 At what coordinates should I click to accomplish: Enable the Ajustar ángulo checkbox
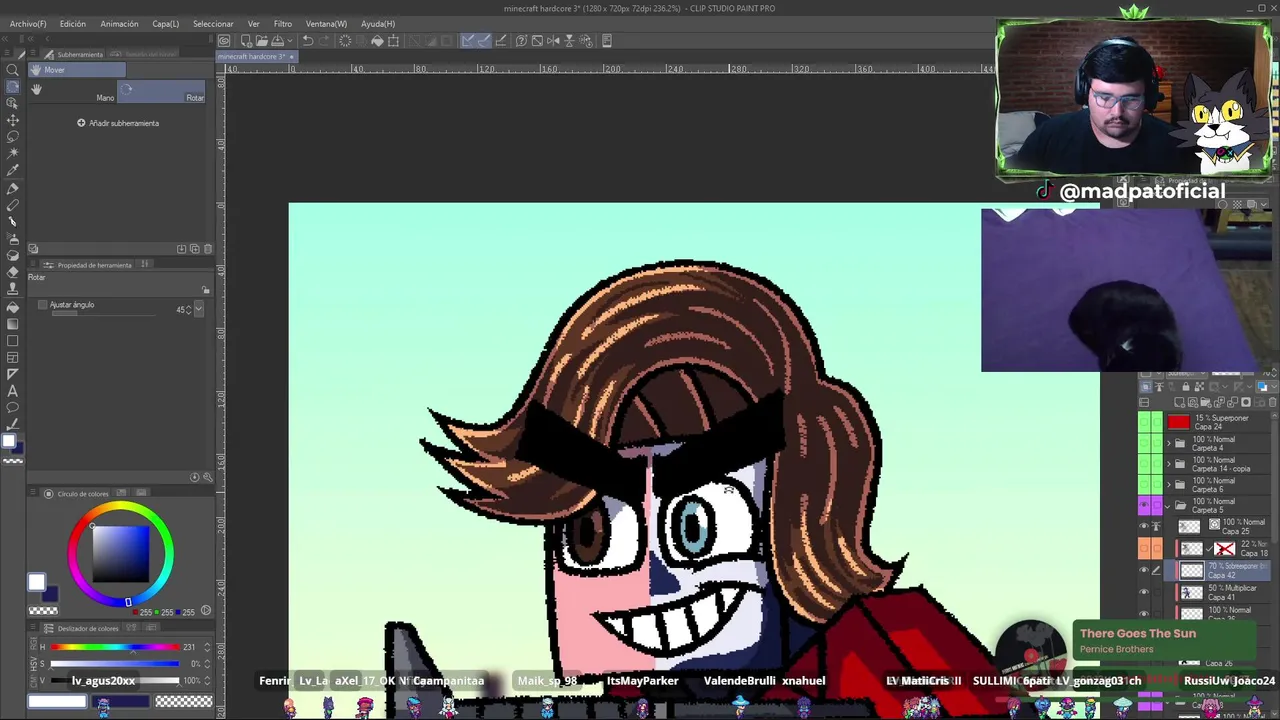coord(42,305)
